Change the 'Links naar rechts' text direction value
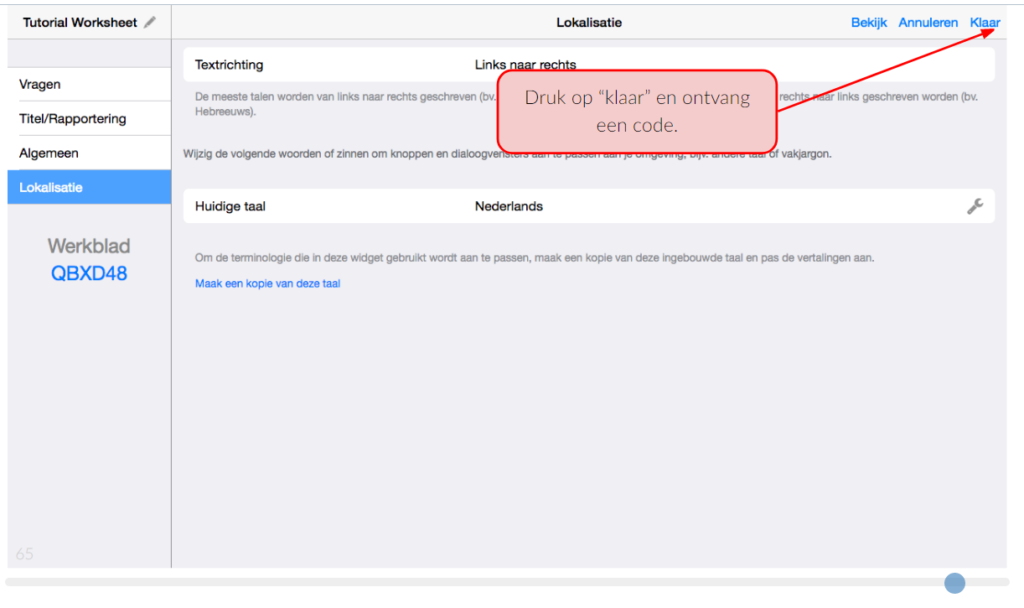Viewport: 1024px width, 608px height. [525, 65]
